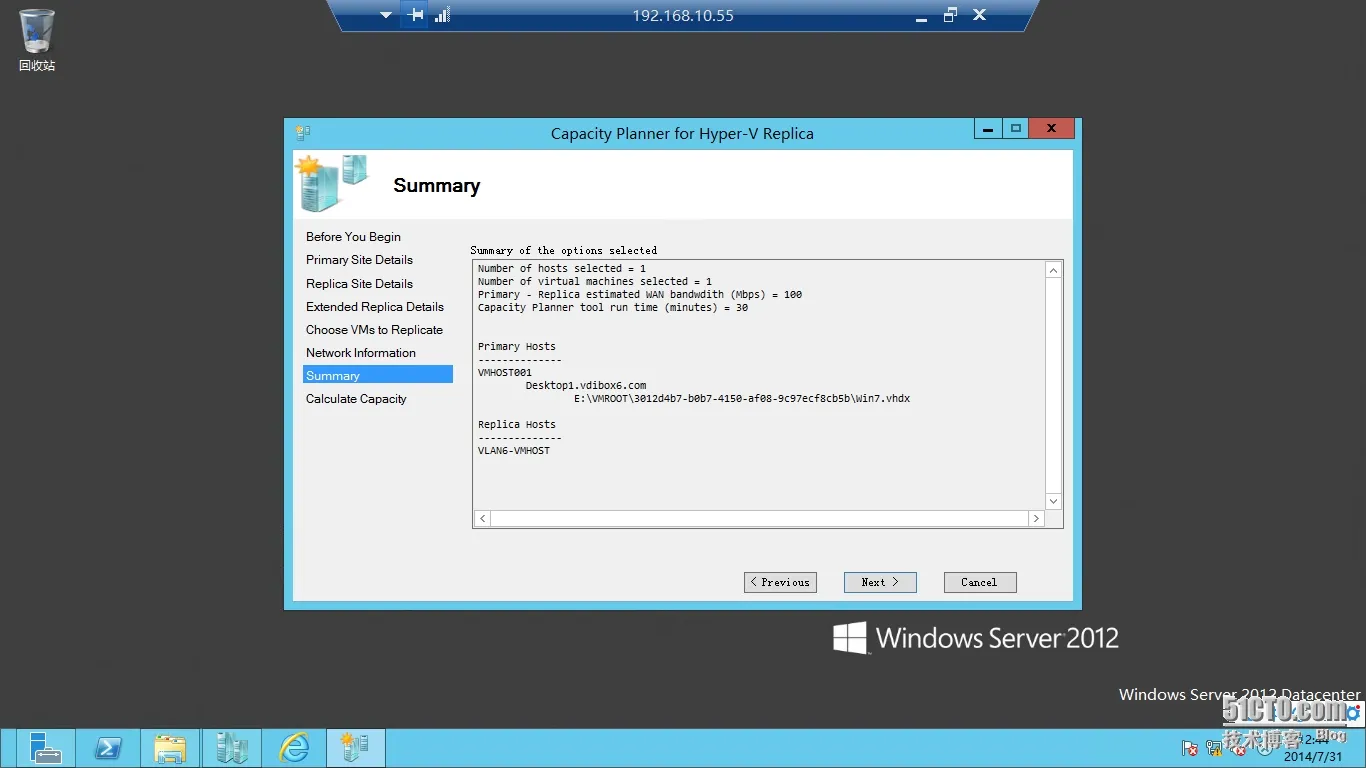Click 'Number of hosts selected = 1' line
The image size is (1366, 768).
coord(562,269)
